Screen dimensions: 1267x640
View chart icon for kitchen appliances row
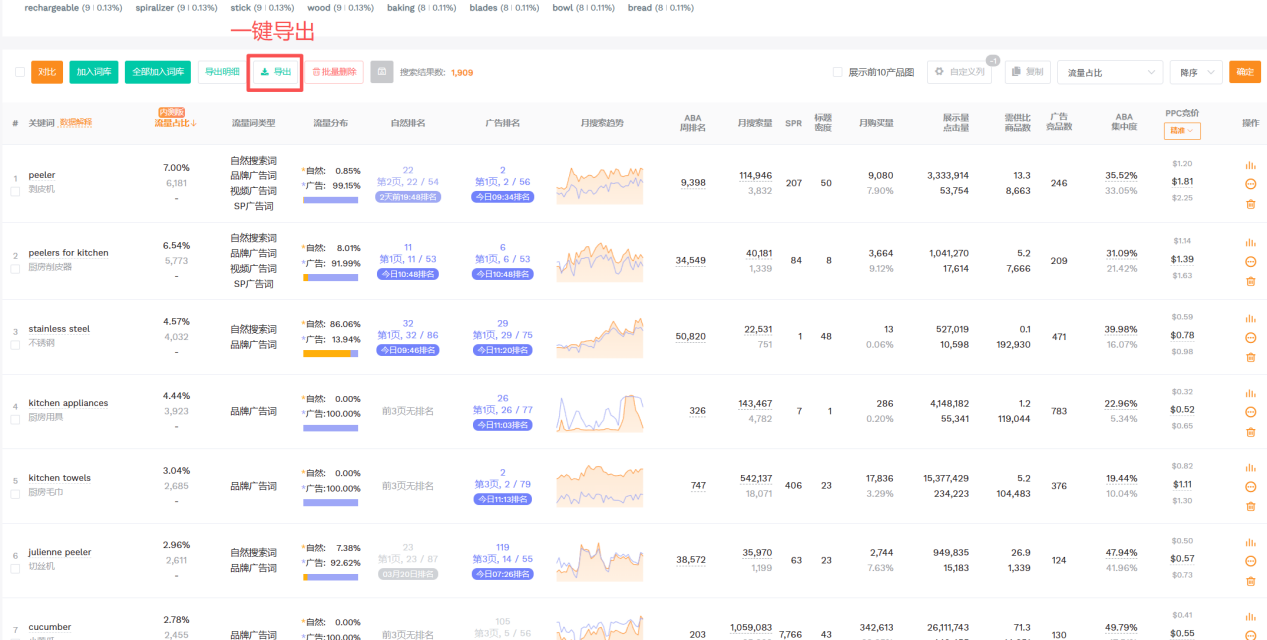point(1250,393)
